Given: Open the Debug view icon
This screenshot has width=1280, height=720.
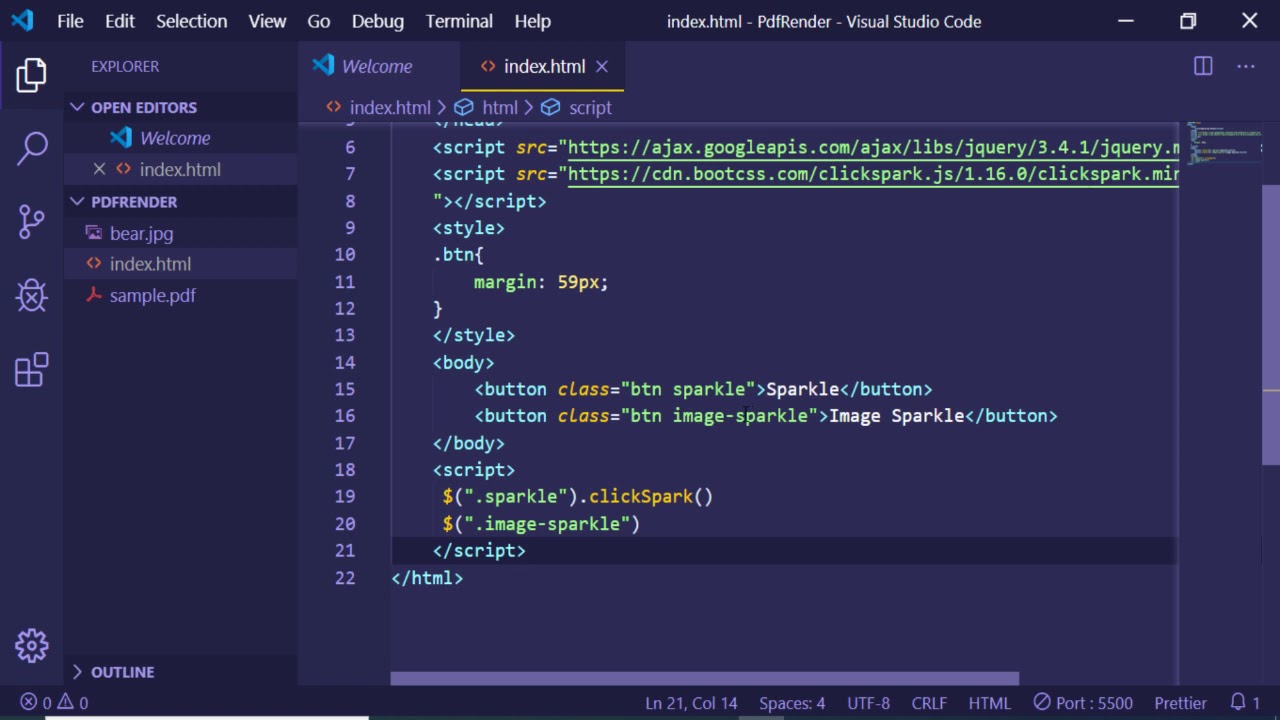Looking at the screenshot, I should point(32,295).
